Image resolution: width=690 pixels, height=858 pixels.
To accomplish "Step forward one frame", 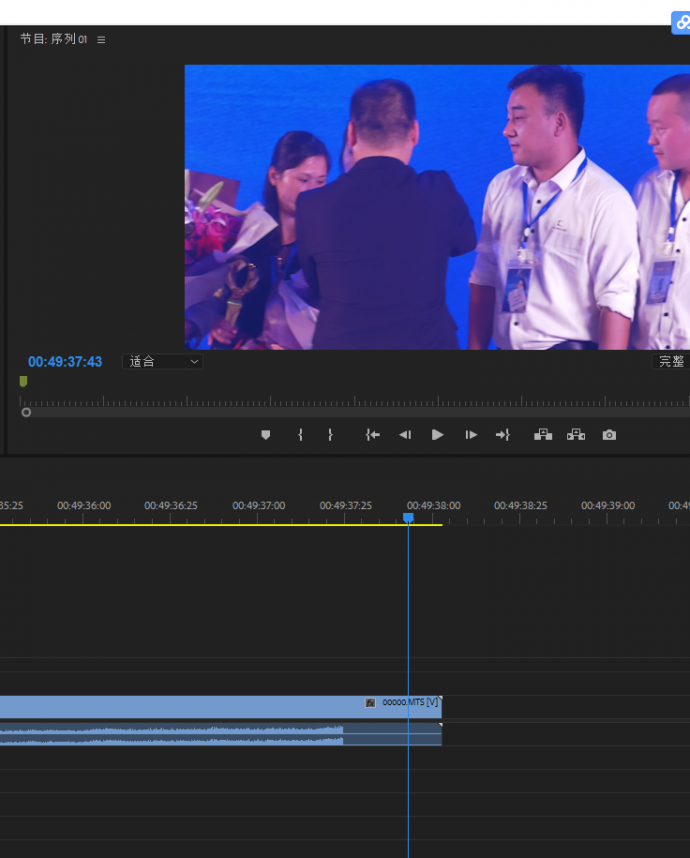I will (471, 435).
